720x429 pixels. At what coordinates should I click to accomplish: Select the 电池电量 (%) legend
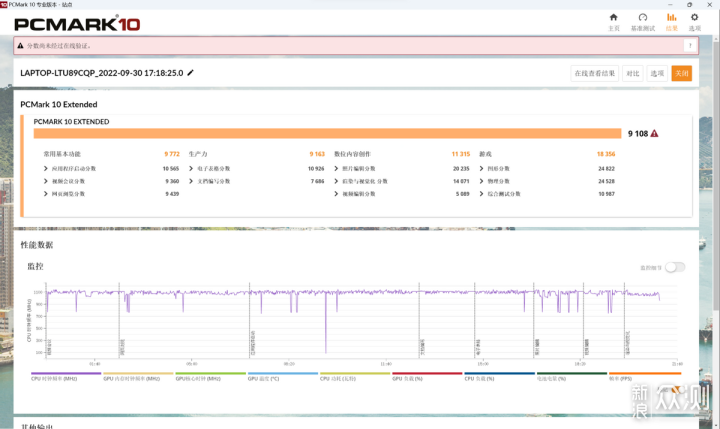tap(572, 377)
